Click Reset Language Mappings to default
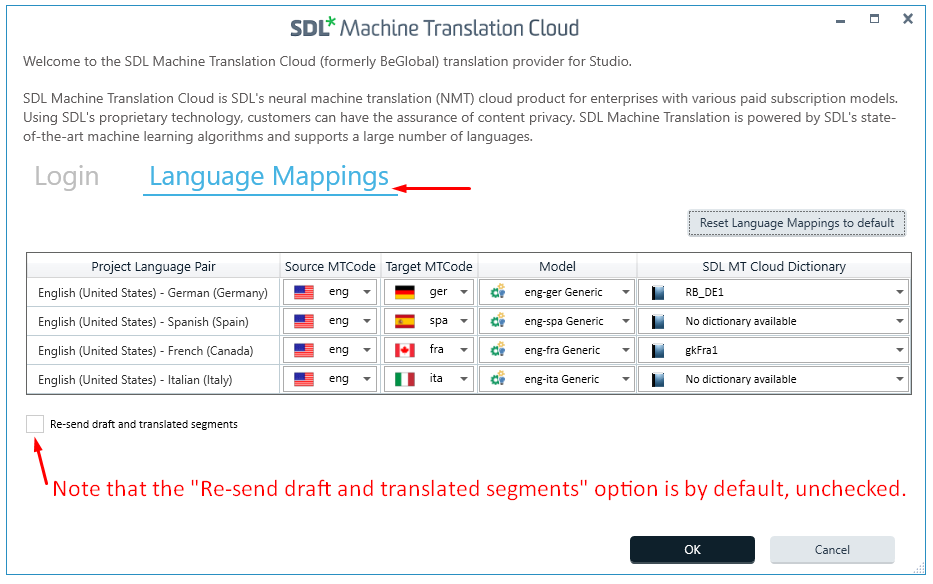This screenshot has height=584, width=933. point(797,223)
